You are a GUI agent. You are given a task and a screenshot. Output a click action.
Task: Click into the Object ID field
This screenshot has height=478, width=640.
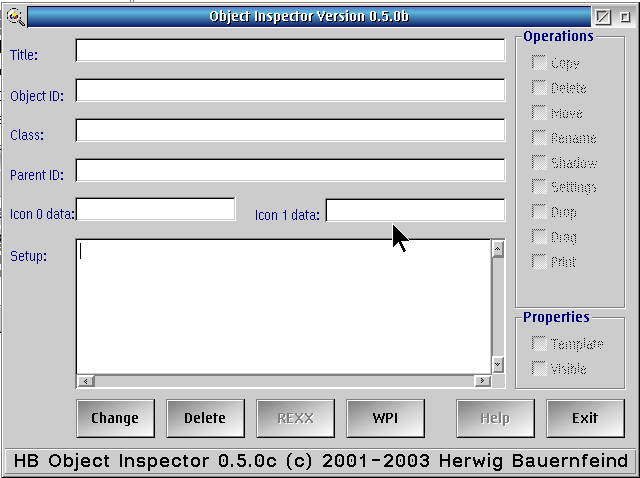tap(290, 91)
